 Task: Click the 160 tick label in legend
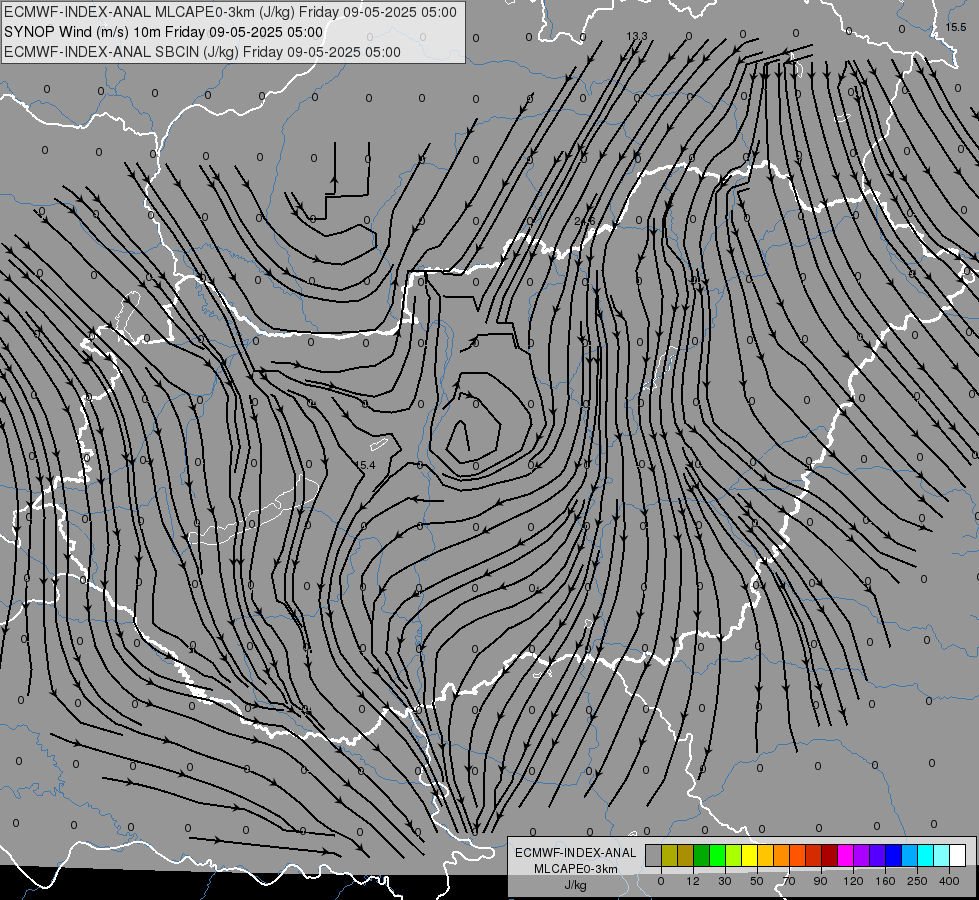(x=885, y=881)
